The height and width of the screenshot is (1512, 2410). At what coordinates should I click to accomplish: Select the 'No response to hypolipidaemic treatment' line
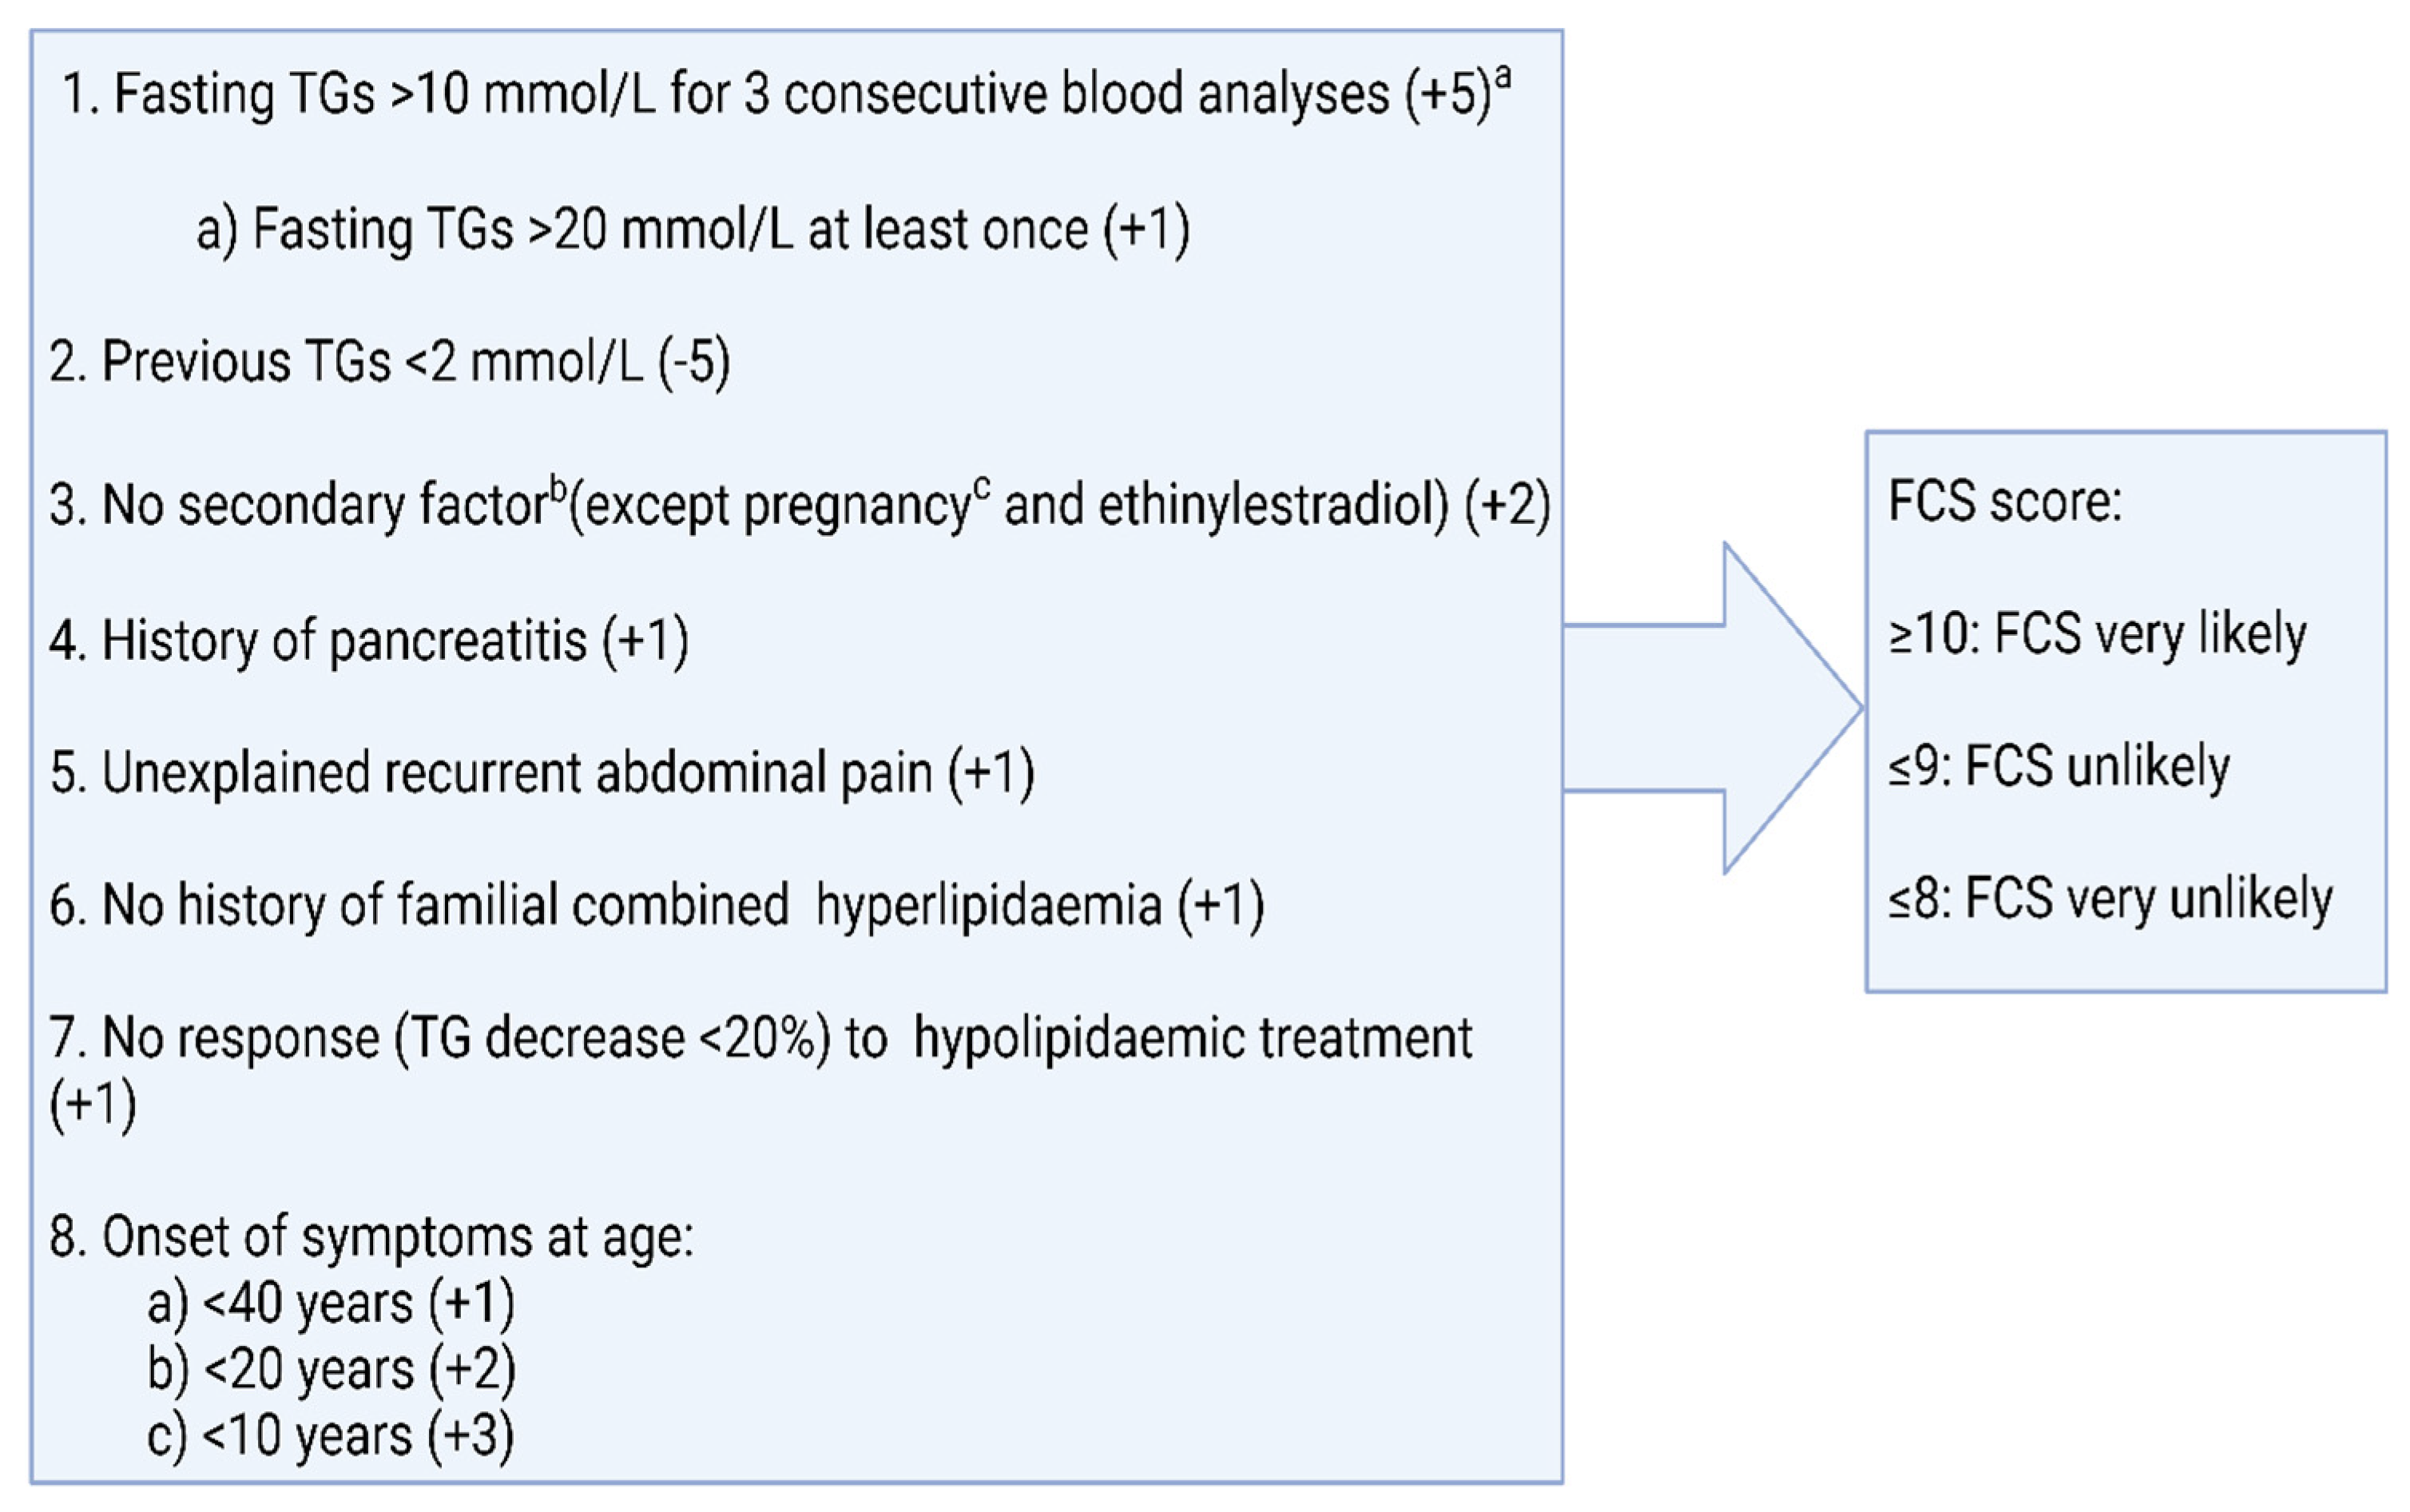pyautogui.click(x=760, y=1040)
